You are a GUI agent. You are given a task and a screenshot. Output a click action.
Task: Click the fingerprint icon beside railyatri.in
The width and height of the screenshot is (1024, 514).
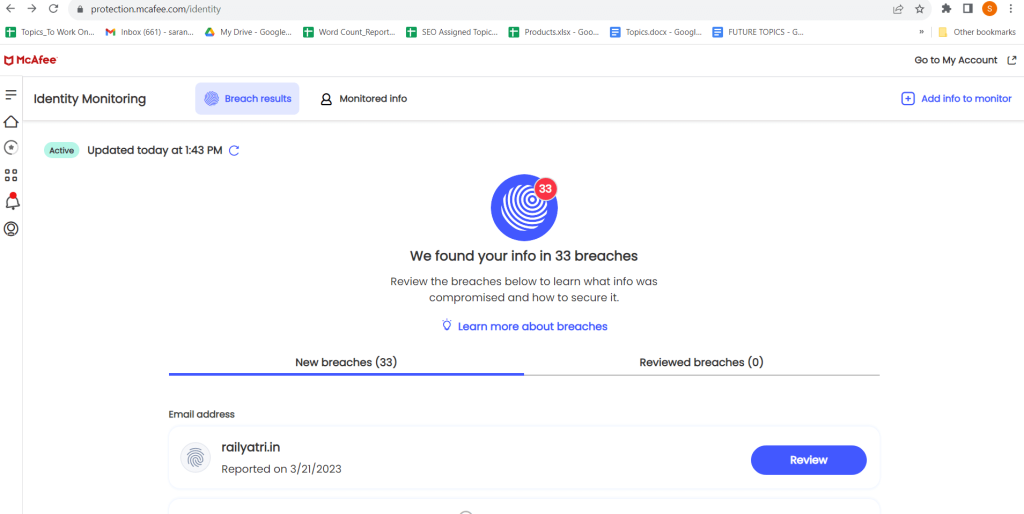(x=195, y=458)
